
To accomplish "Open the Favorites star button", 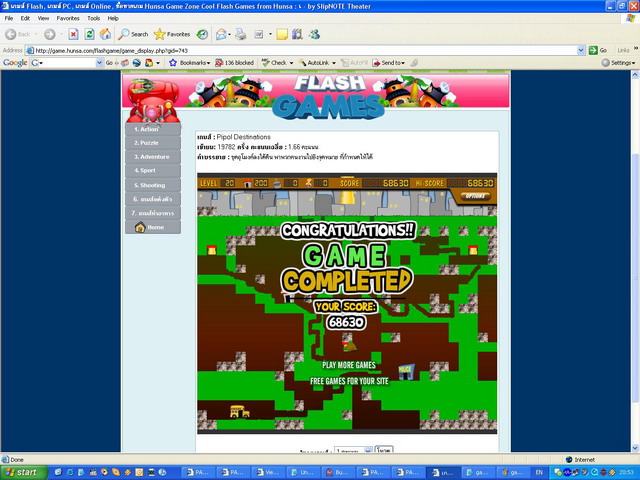I will pyautogui.click(x=172, y=34).
